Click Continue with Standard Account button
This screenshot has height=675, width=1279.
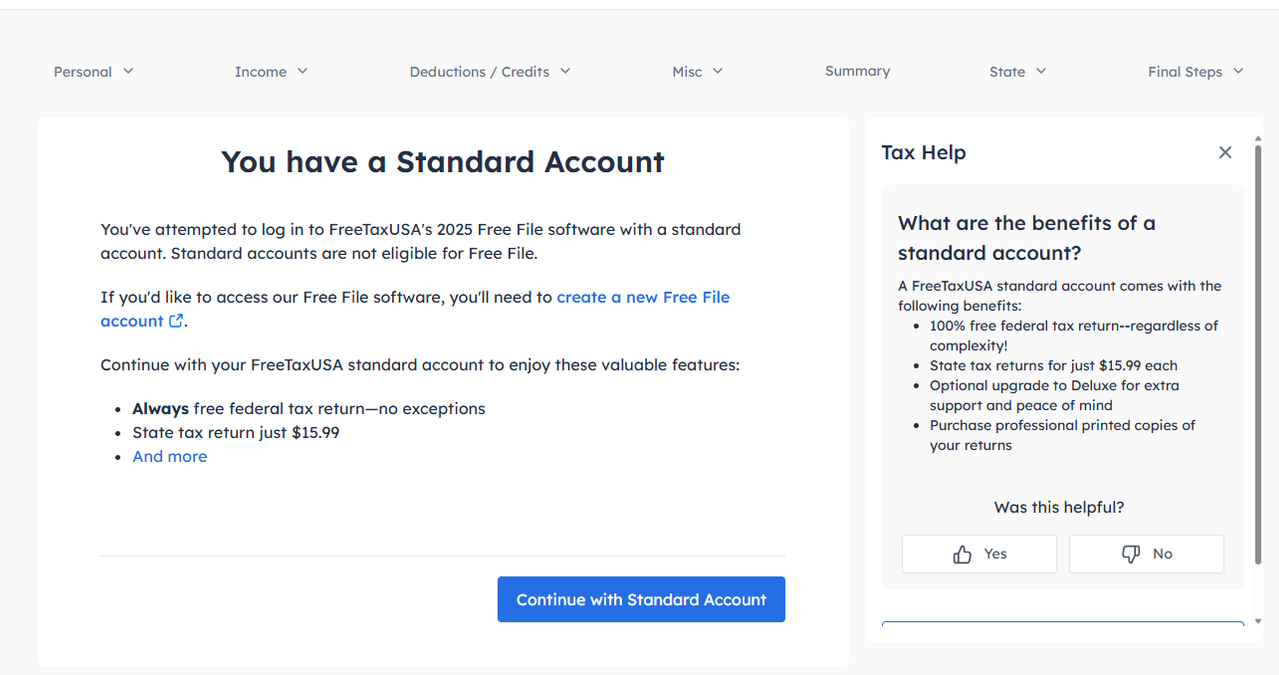(x=641, y=599)
